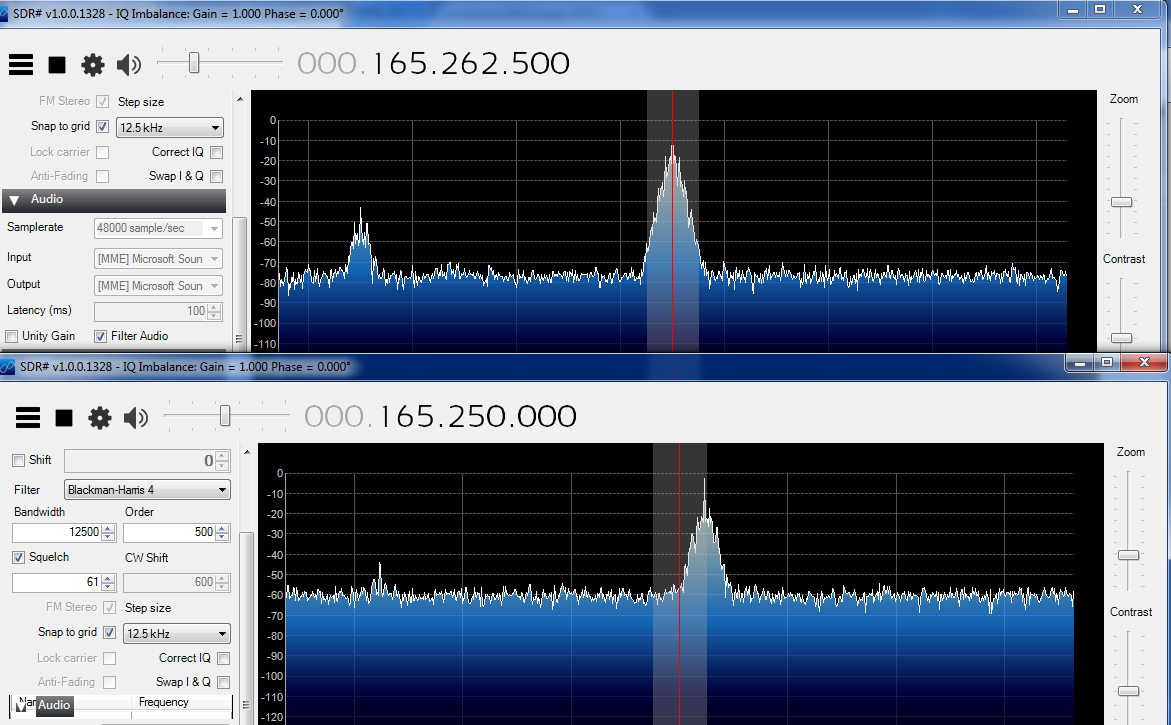Image resolution: width=1171 pixels, height=725 pixels.
Task: Enable Lock carrier in top window
Action: click(x=102, y=152)
